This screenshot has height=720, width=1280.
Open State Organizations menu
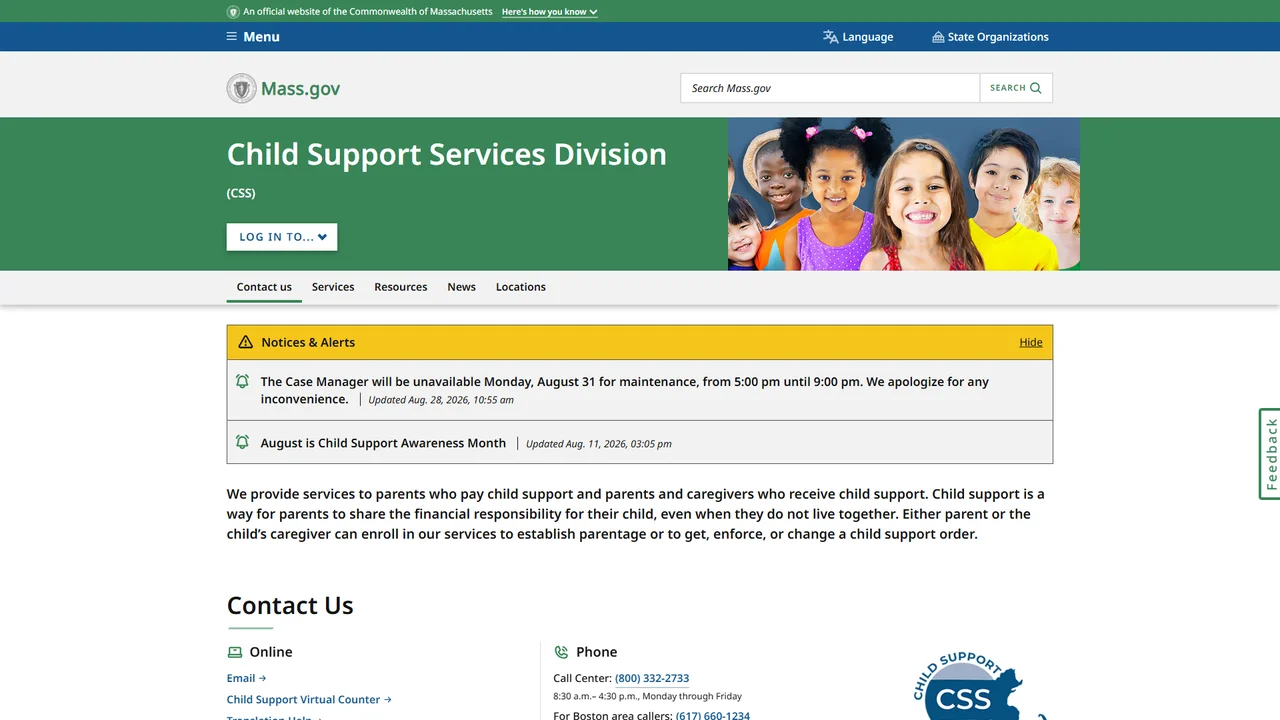(x=990, y=37)
